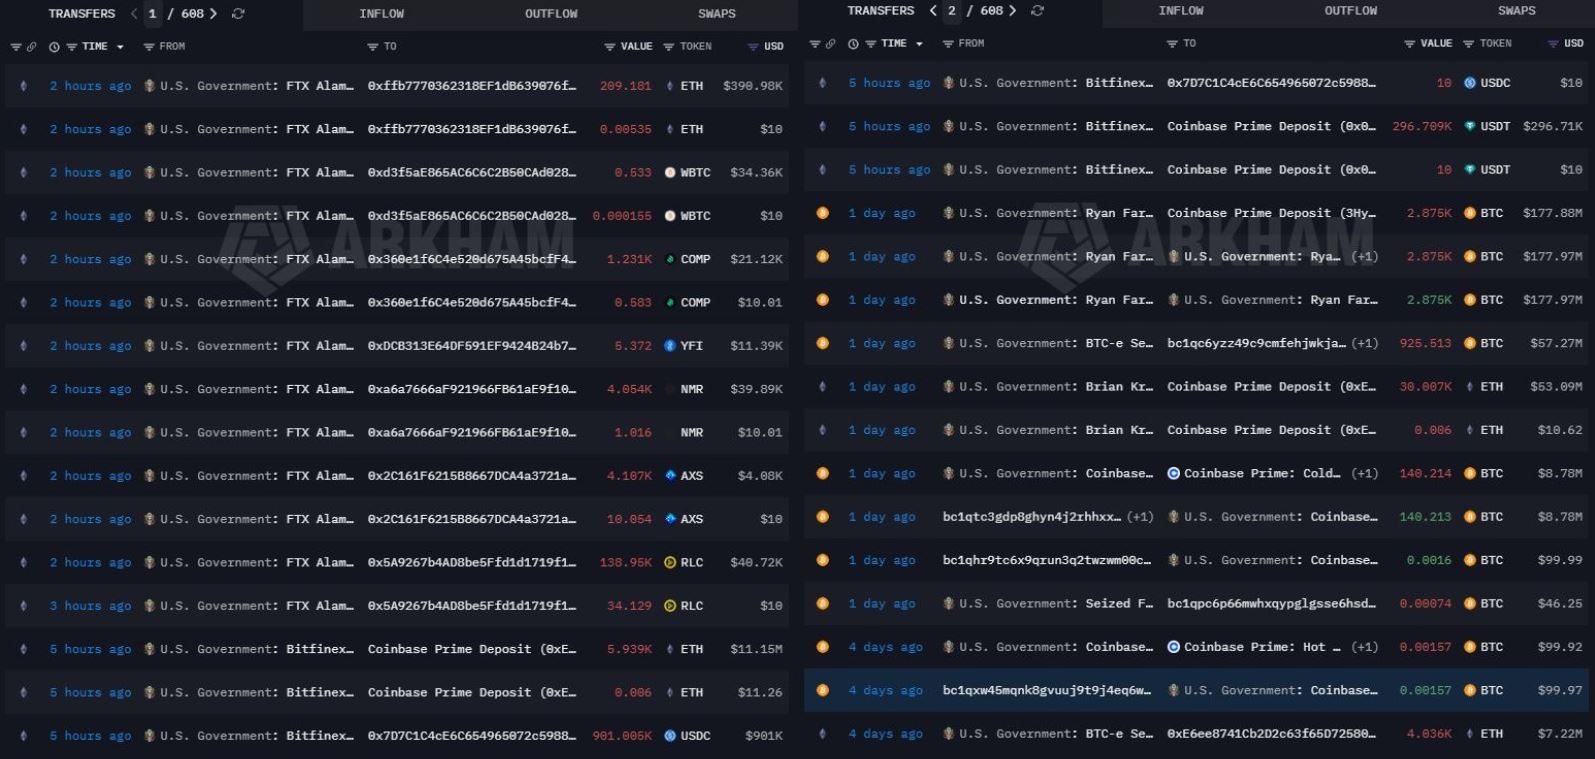
Task: Expand TIME sort dropdown caret in right panel
Action: (x=920, y=44)
